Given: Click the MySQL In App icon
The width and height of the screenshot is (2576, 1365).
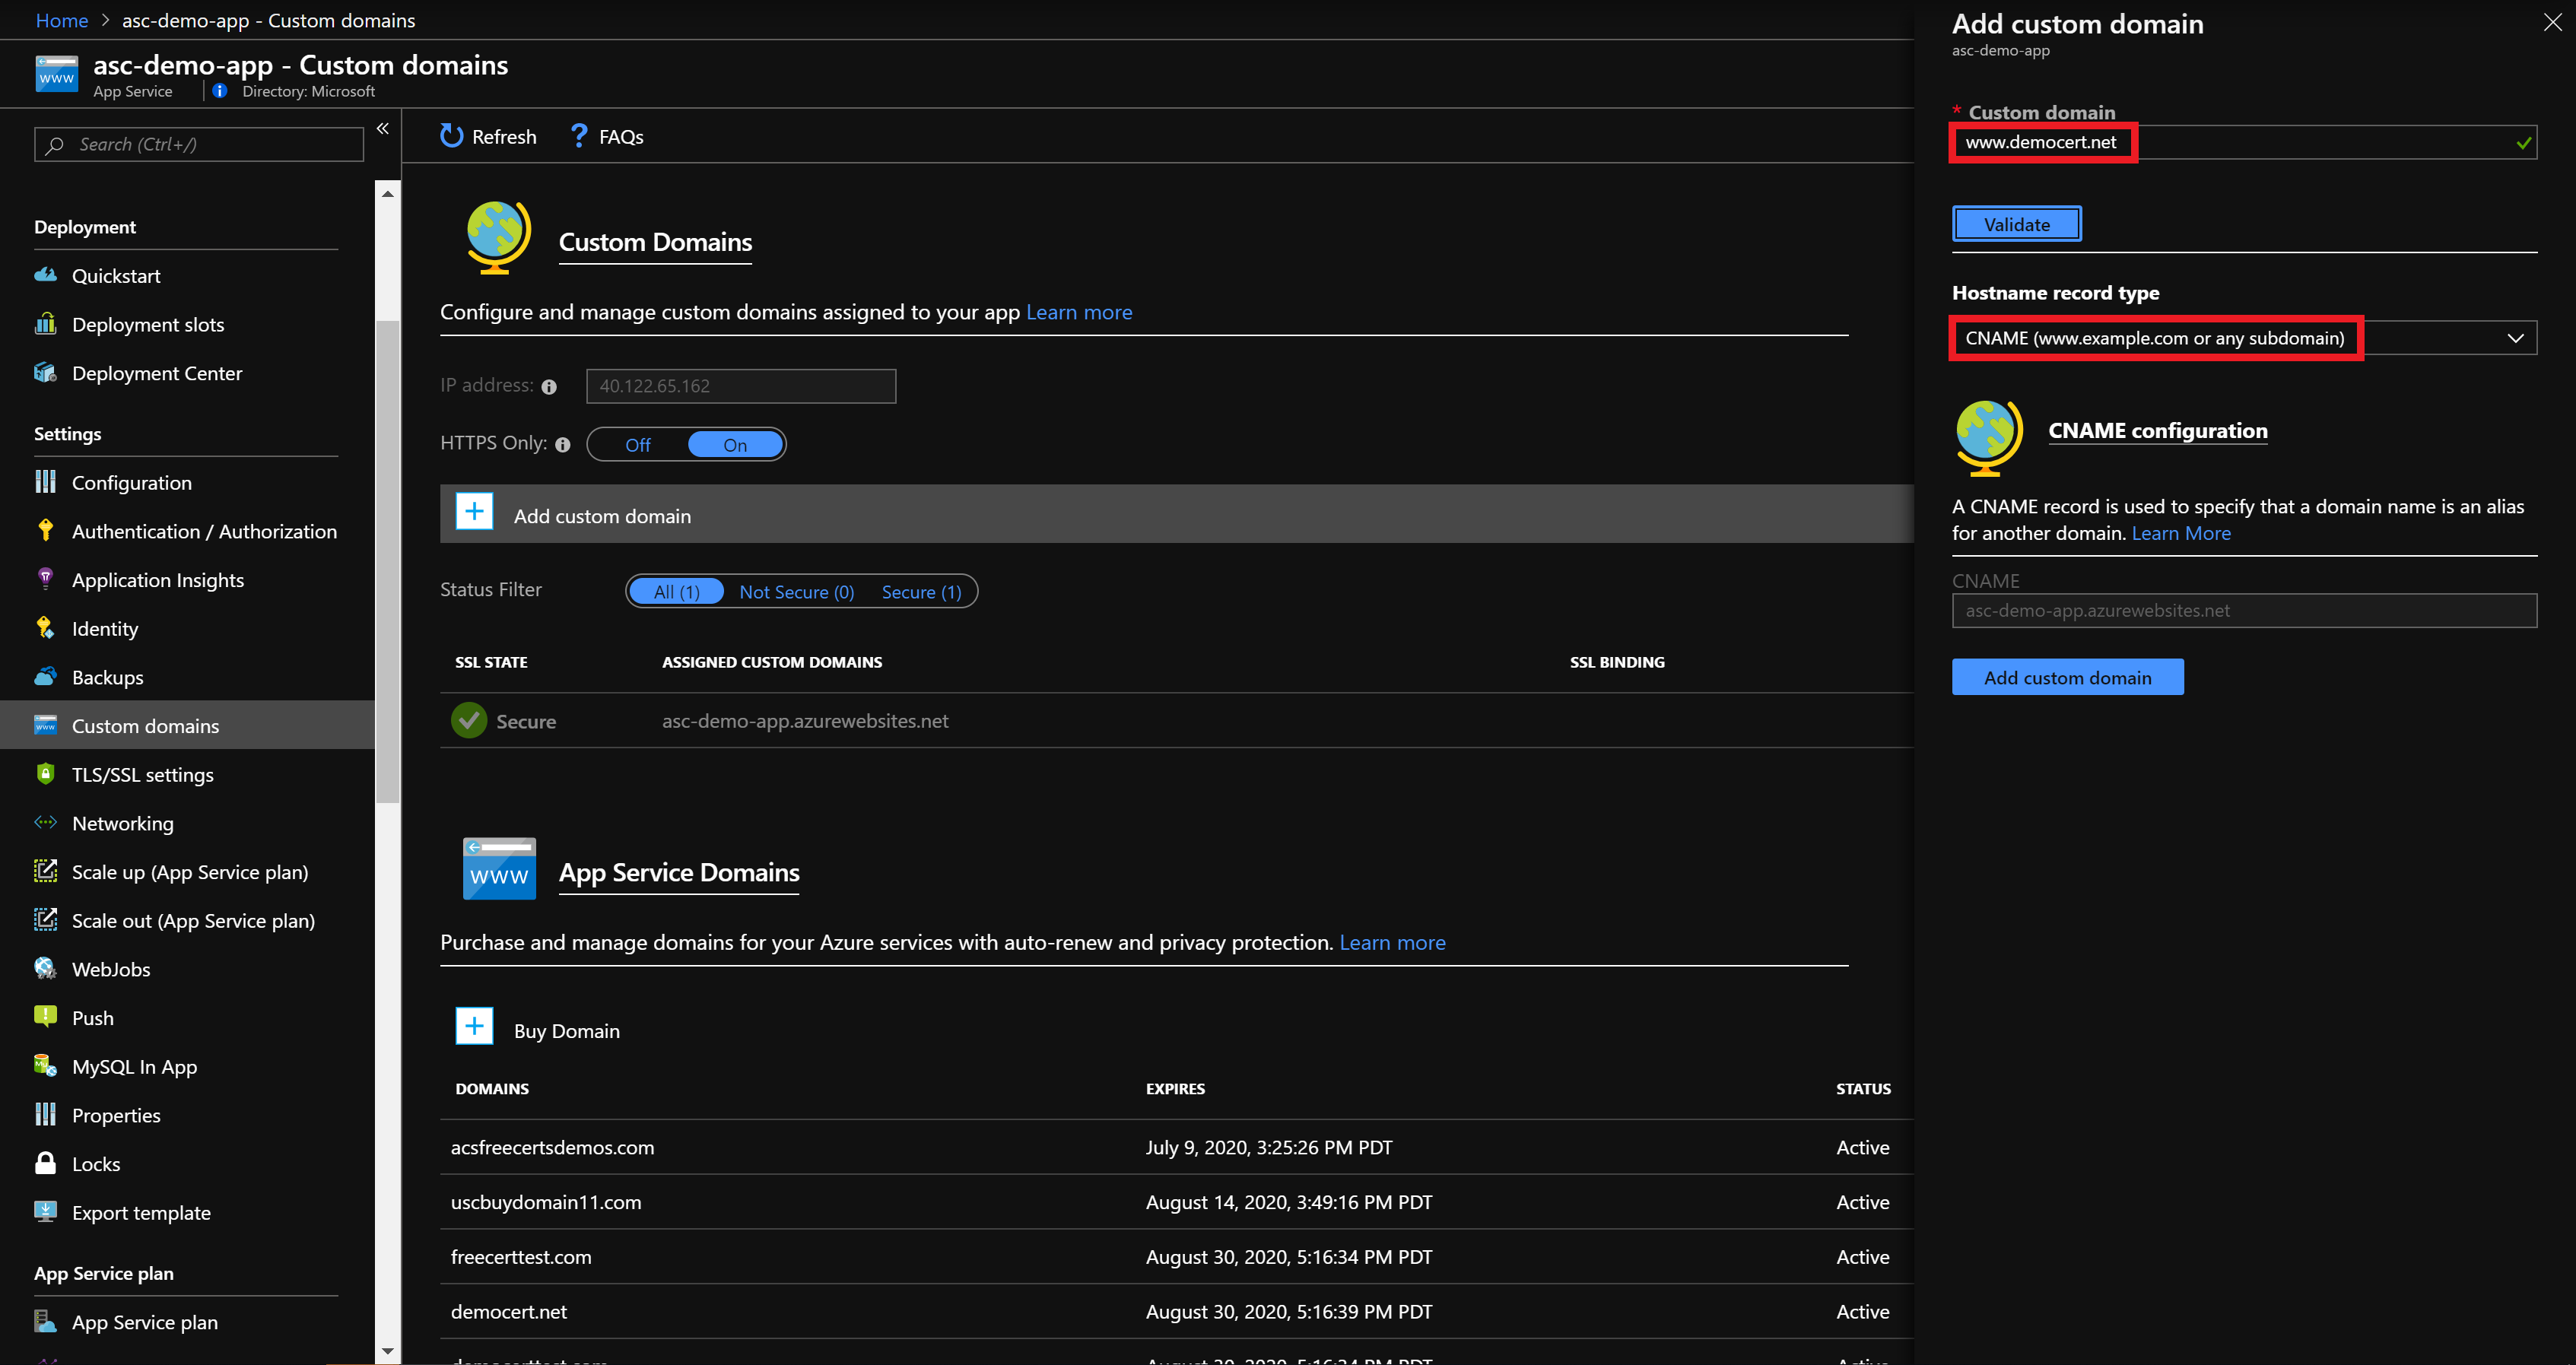Looking at the screenshot, I should pos(45,1066).
